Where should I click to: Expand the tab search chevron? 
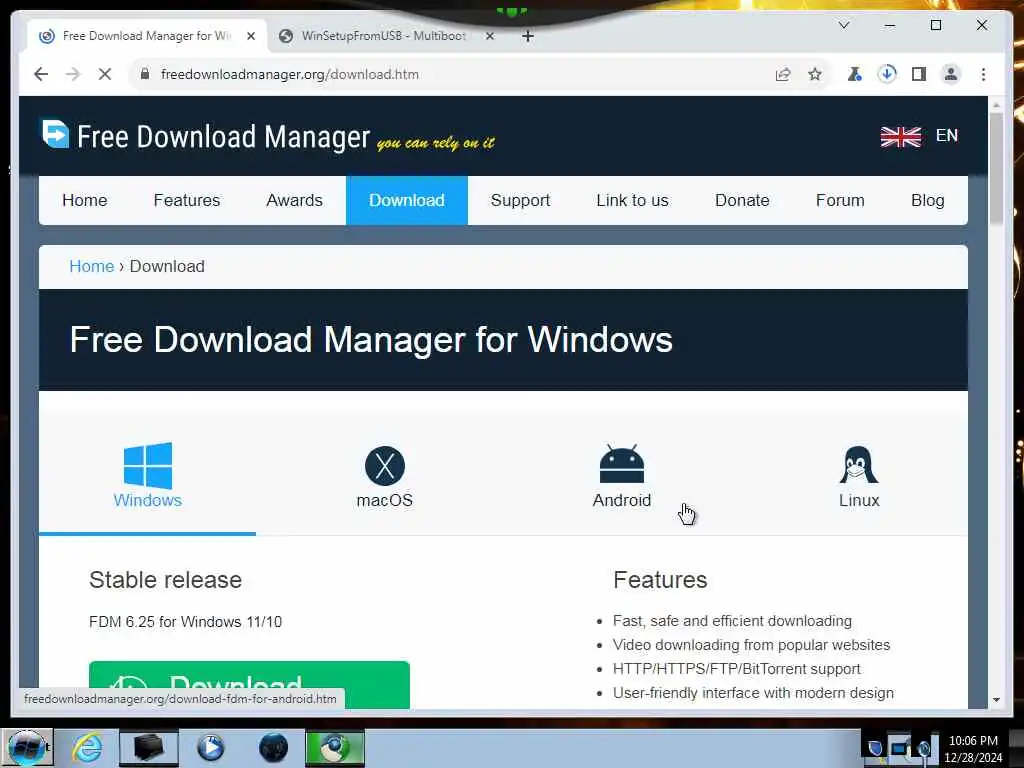point(844,25)
